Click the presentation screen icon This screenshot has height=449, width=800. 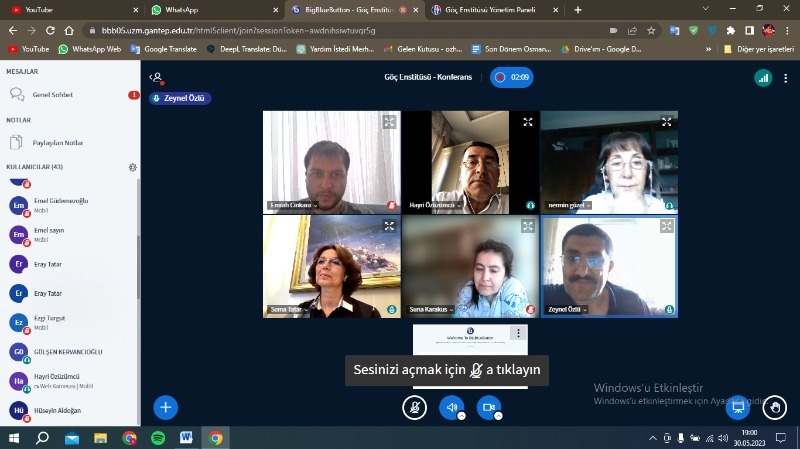point(738,407)
